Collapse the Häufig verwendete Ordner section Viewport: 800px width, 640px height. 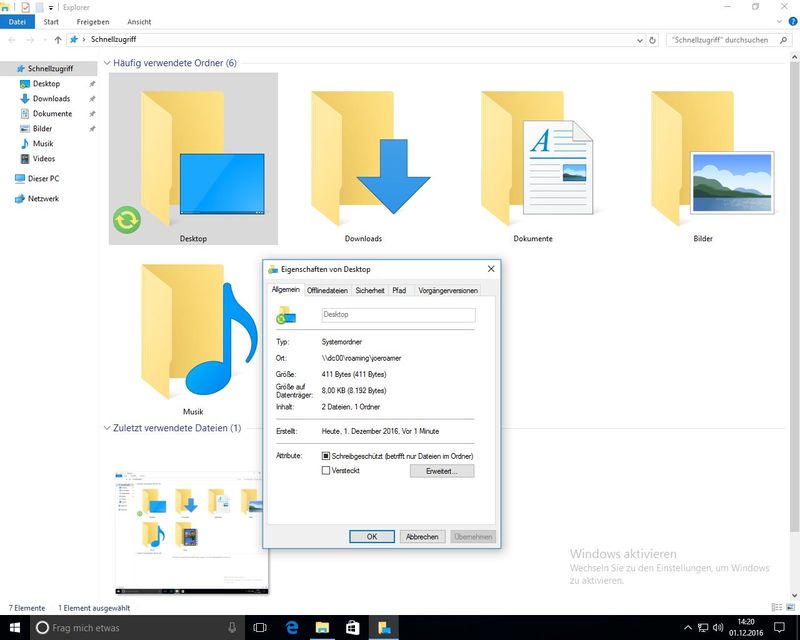(x=107, y=63)
